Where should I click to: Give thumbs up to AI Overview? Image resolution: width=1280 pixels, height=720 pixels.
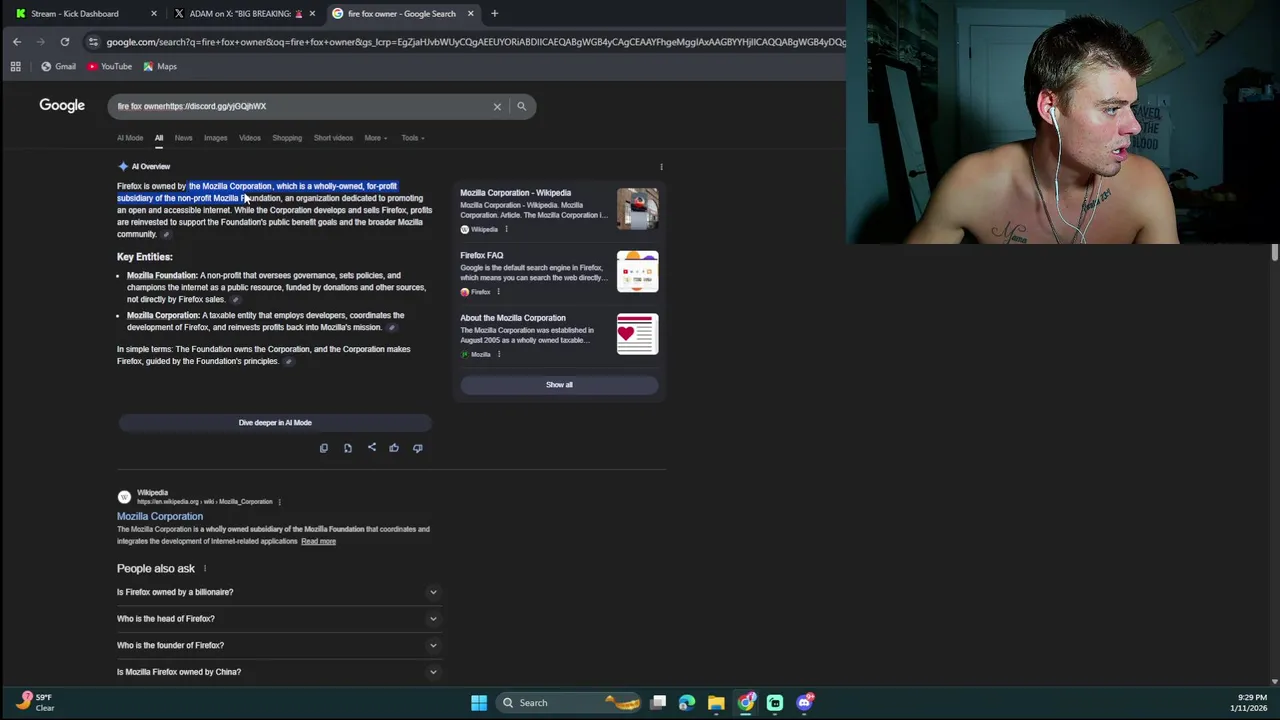coord(394,448)
